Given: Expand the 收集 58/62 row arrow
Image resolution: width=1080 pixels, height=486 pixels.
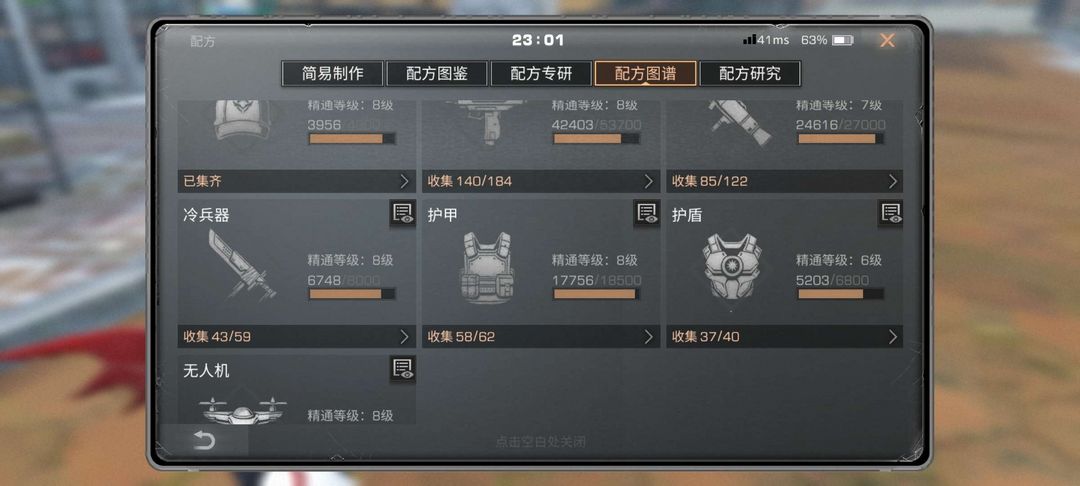Looking at the screenshot, I should click(649, 337).
